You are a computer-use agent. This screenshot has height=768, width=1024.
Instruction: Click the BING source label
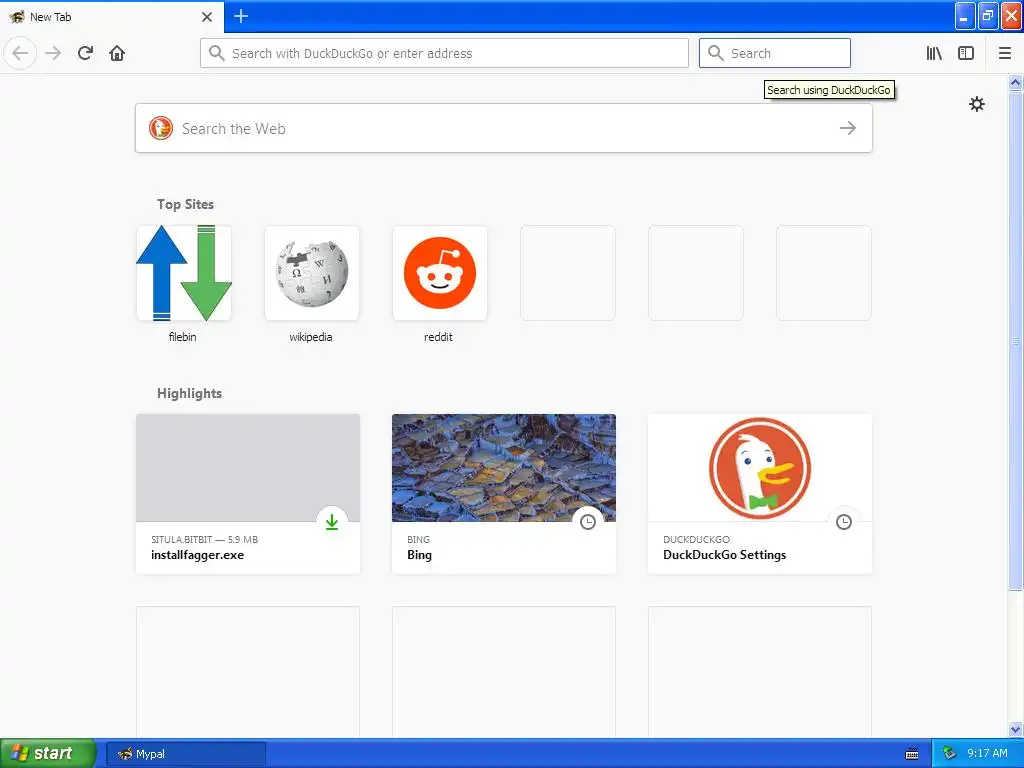click(x=418, y=539)
